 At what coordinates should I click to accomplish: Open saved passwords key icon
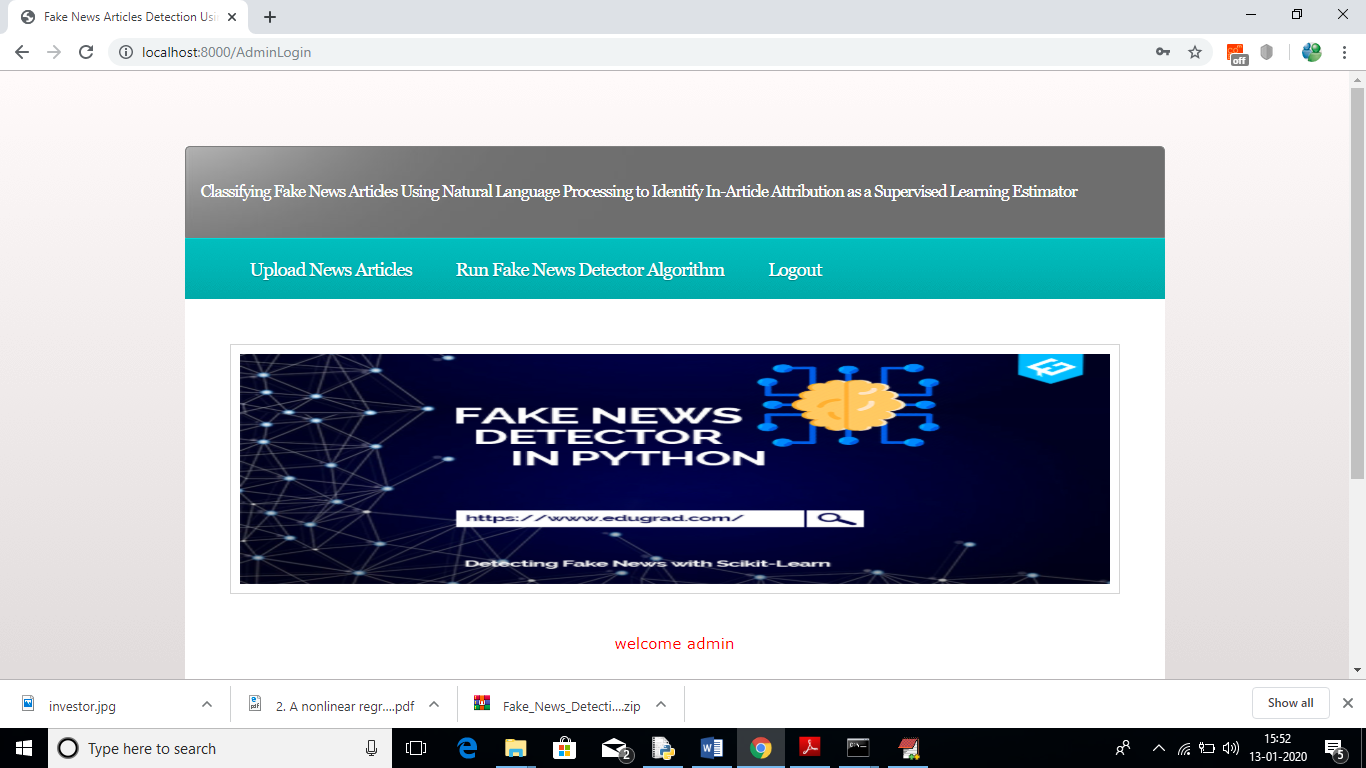[1163, 52]
